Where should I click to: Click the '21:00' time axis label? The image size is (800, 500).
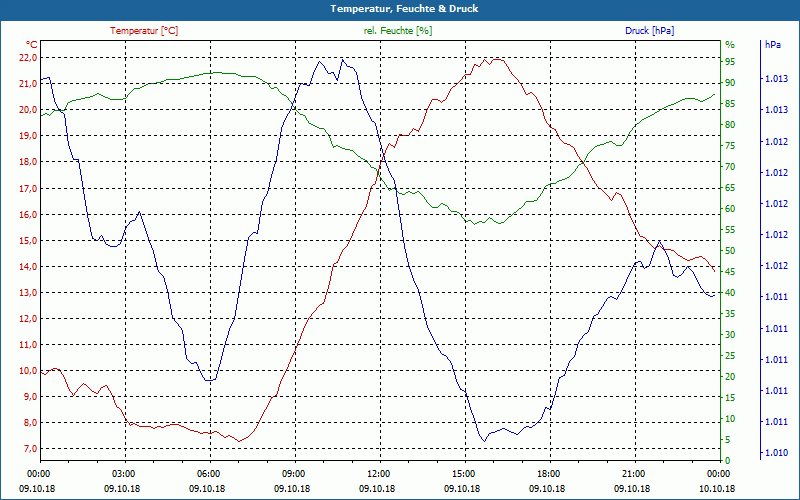(633, 474)
